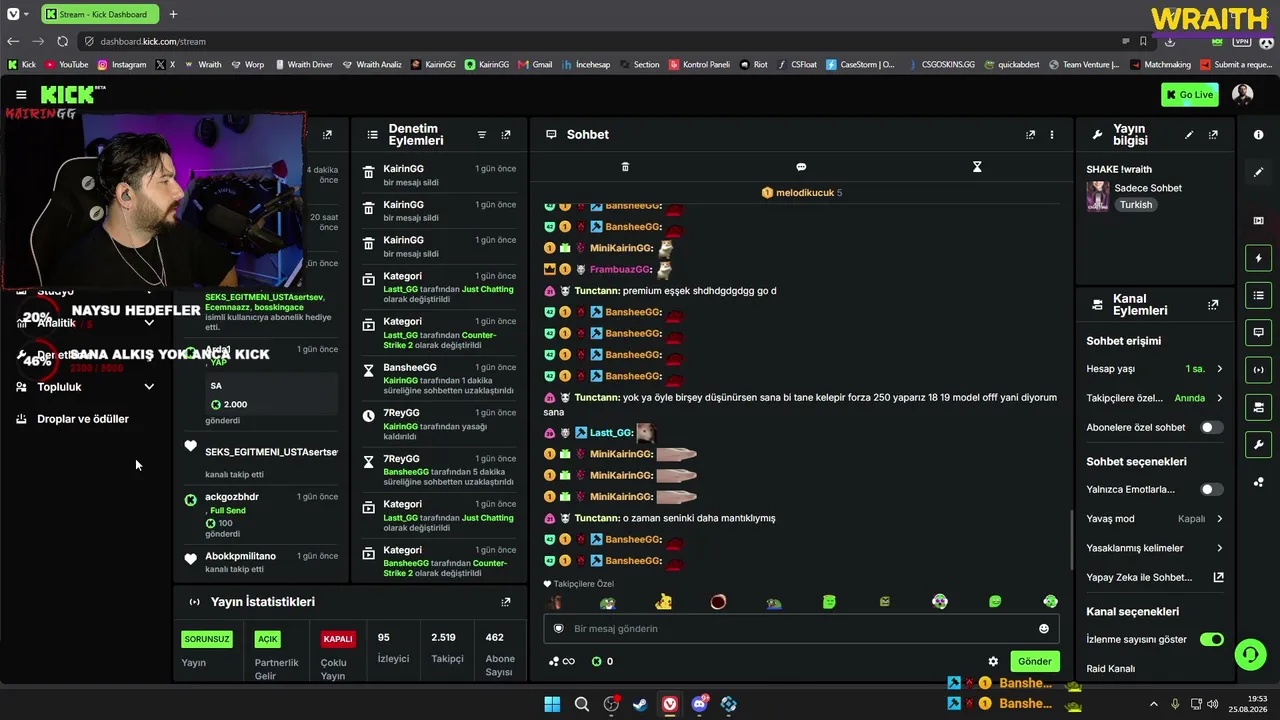
Task: Open the emoji picker in message box
Action: [1044, 628]
